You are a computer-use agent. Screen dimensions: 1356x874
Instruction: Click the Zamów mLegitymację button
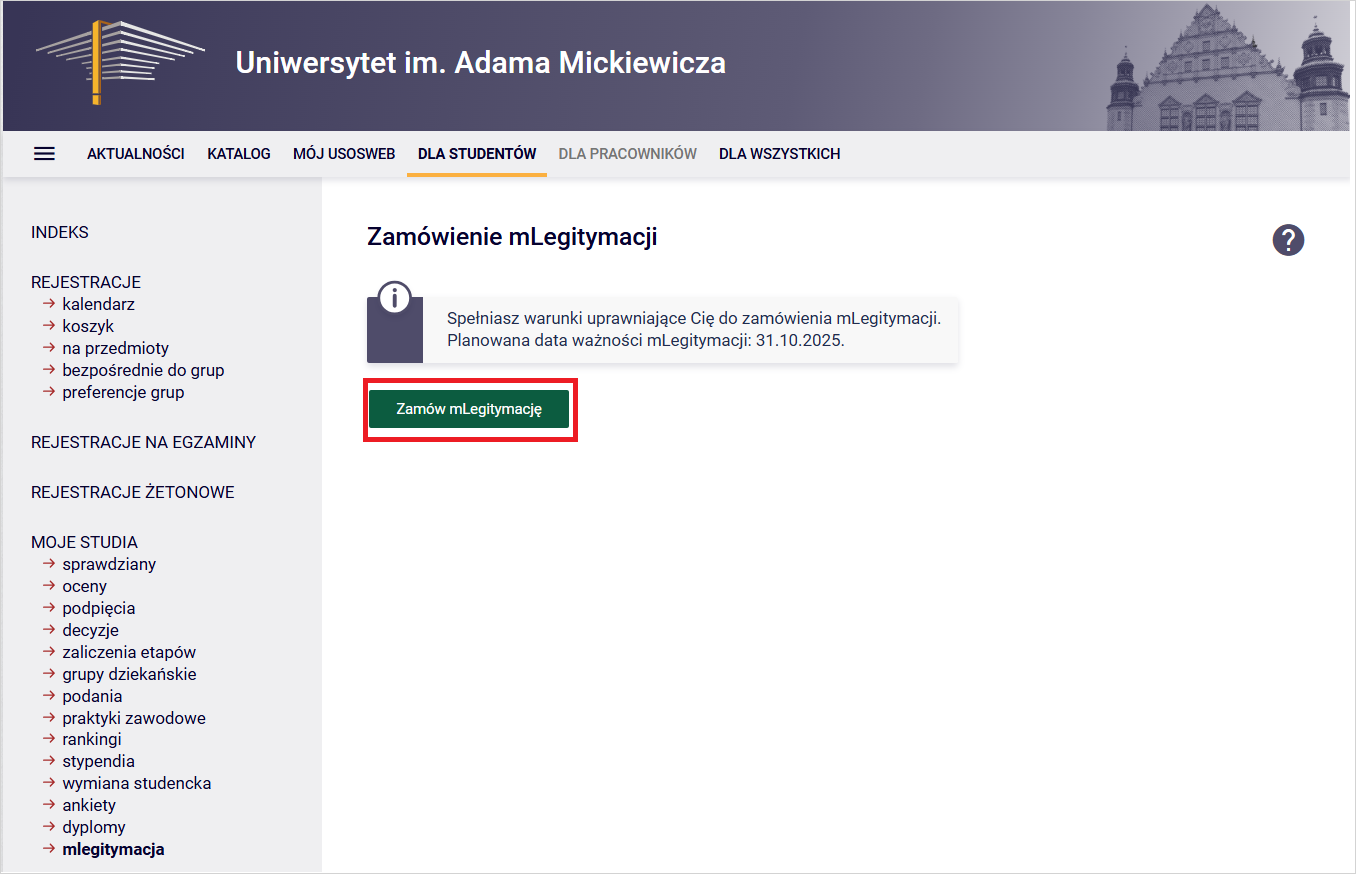coord(469,409)
